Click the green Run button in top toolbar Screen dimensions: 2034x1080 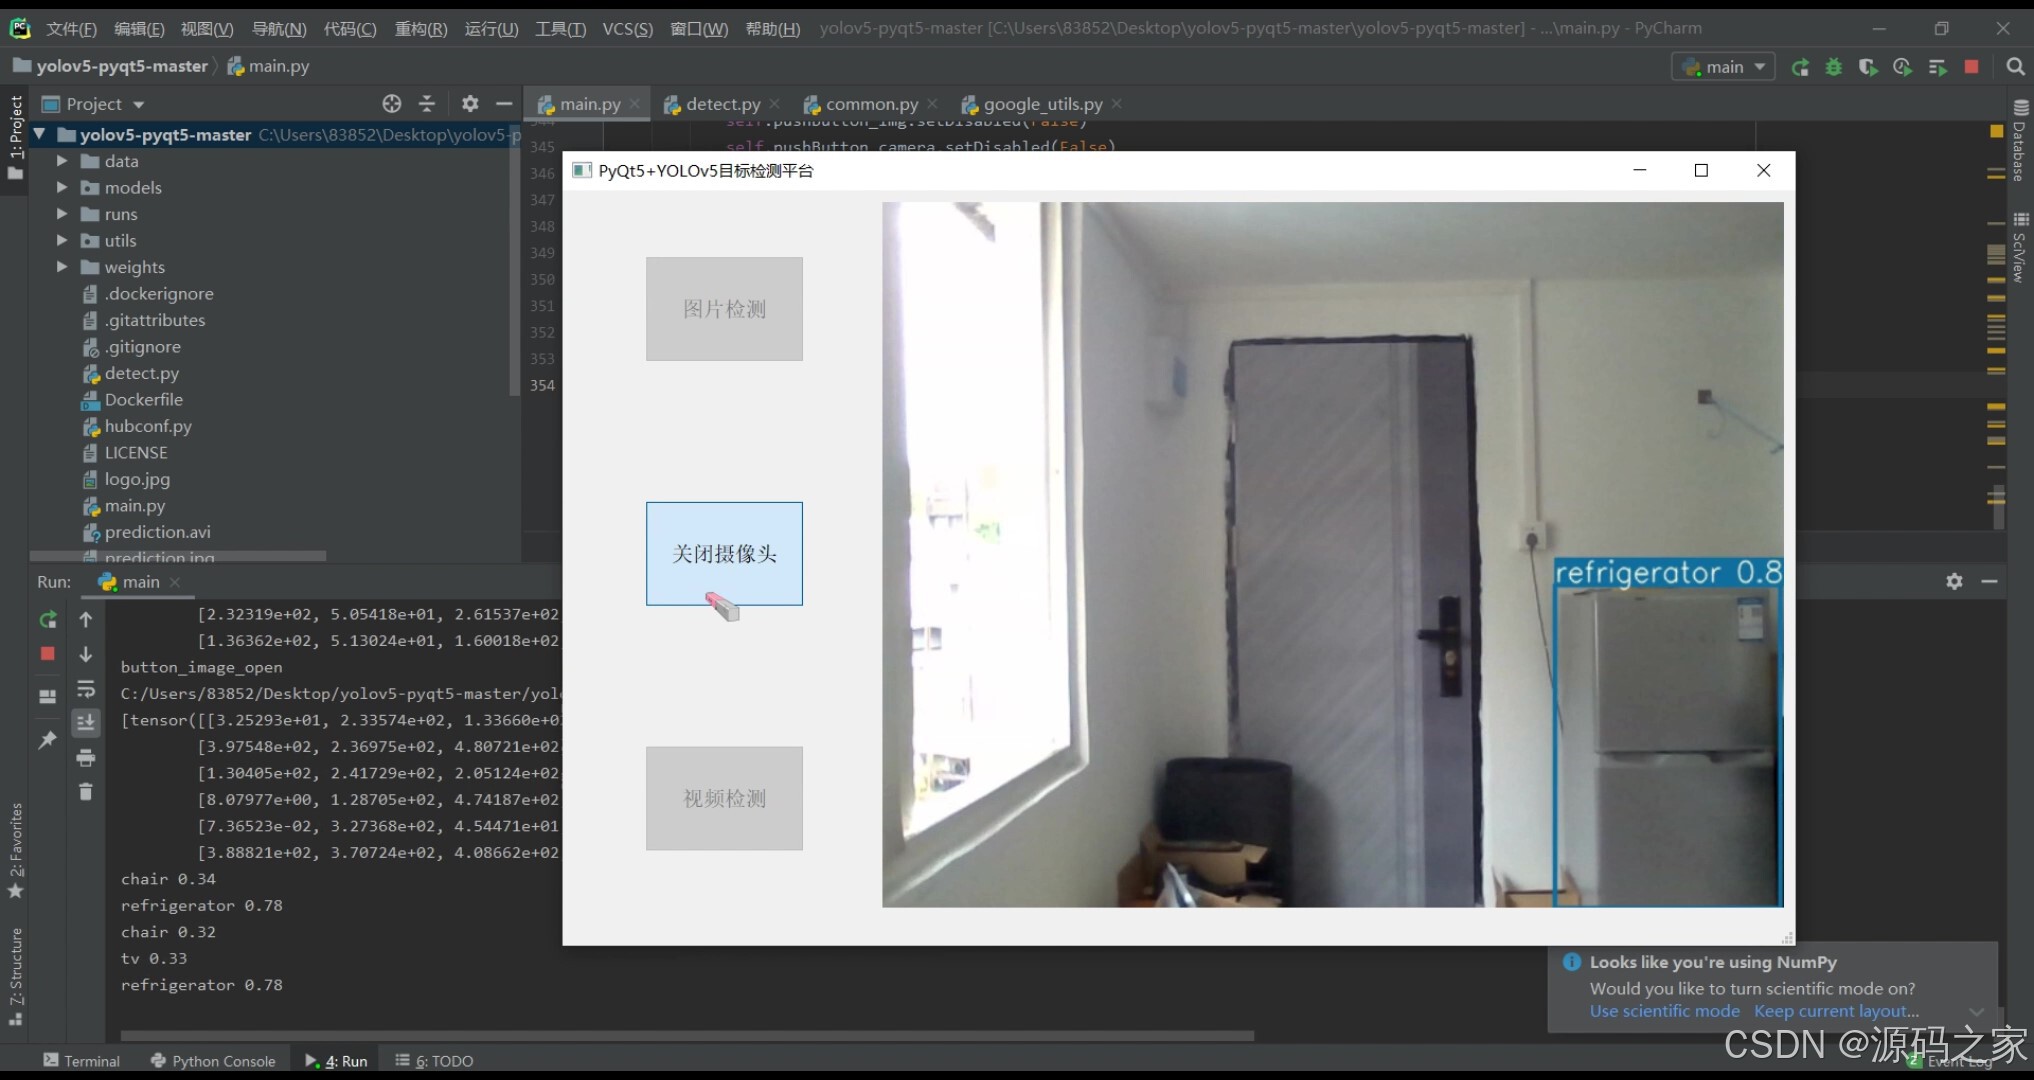point(1800,67)
